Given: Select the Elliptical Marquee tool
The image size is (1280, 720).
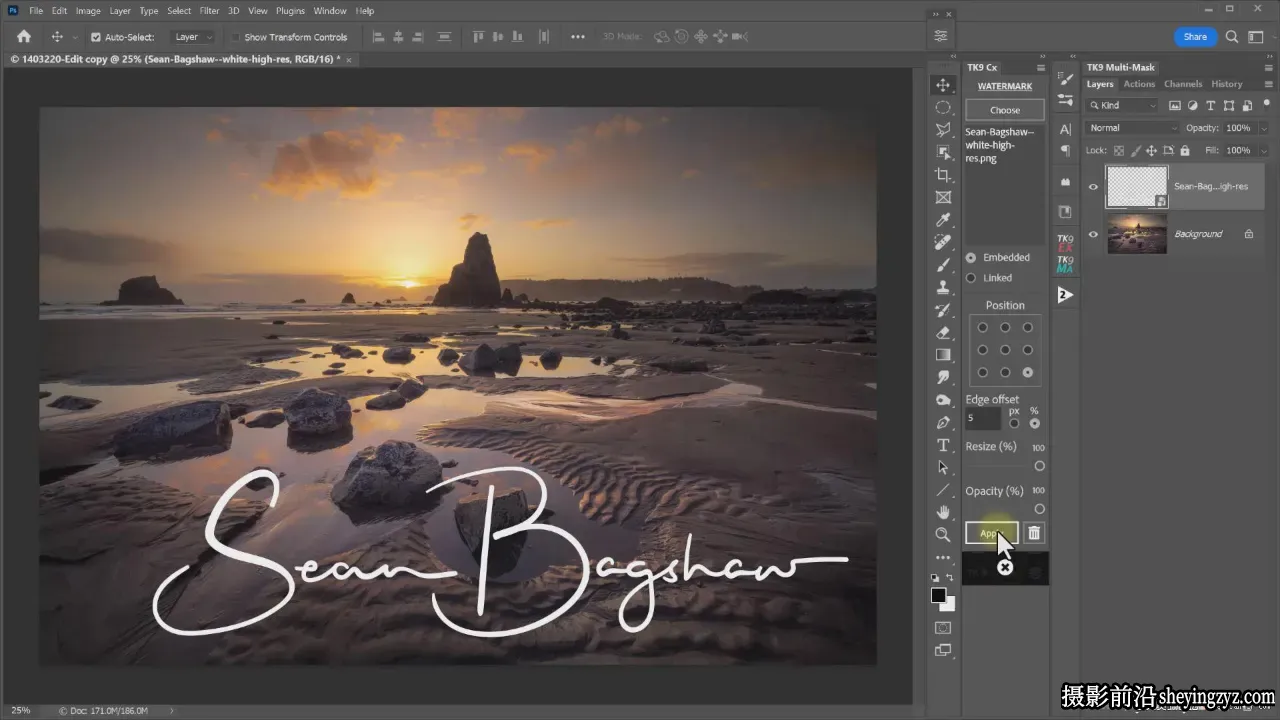Looking at the screenshot, I should coord(943,107).
